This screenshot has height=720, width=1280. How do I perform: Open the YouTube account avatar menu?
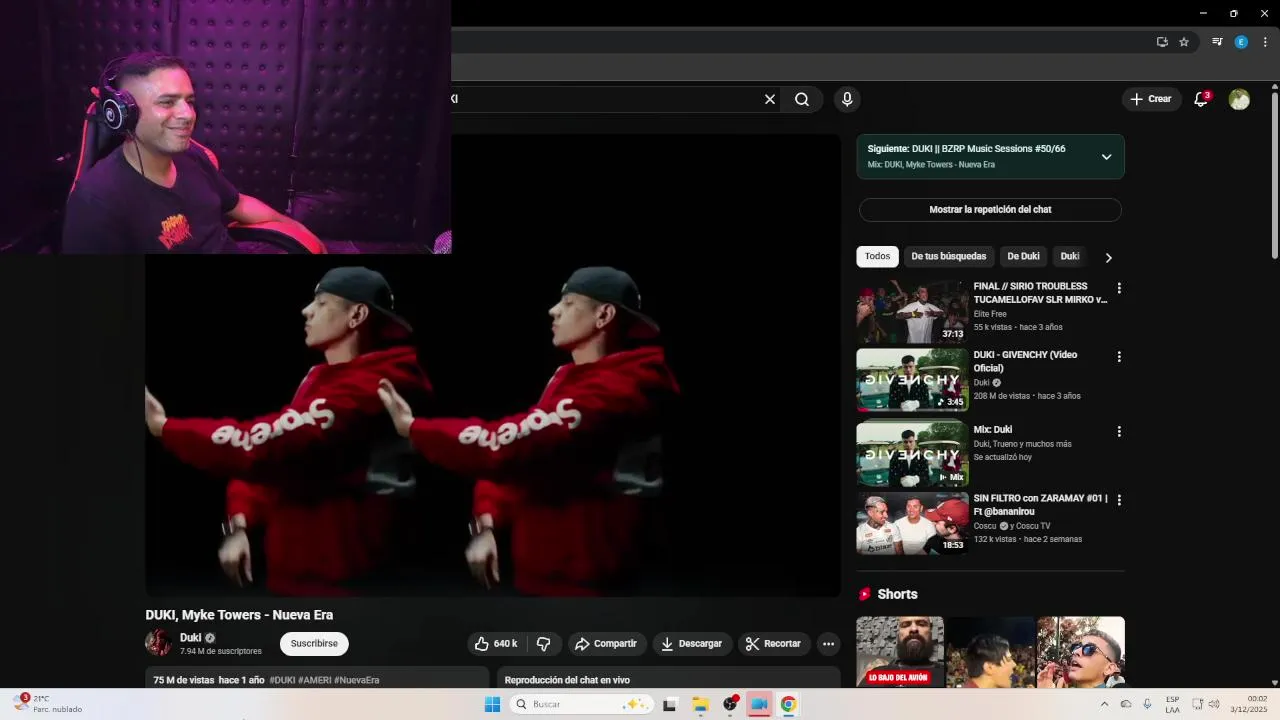[1239, 99]
